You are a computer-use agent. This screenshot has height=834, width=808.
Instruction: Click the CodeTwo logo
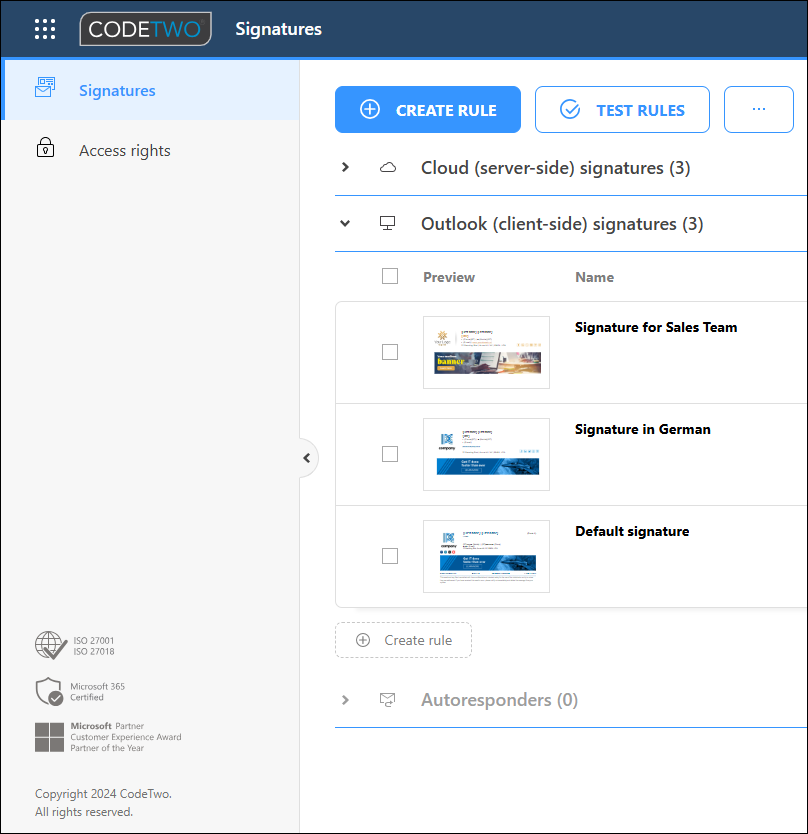click(146, 29)
